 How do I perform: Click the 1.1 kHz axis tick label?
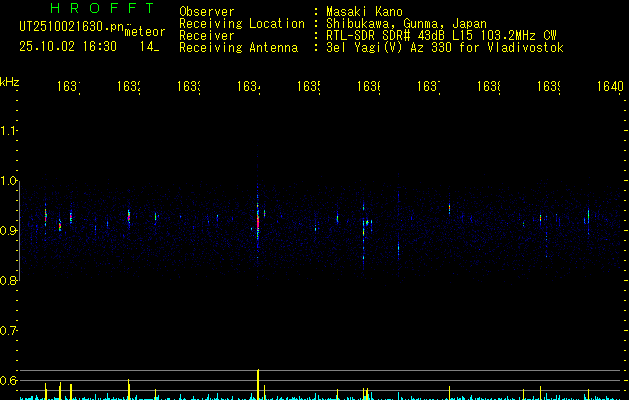(8, 131)
